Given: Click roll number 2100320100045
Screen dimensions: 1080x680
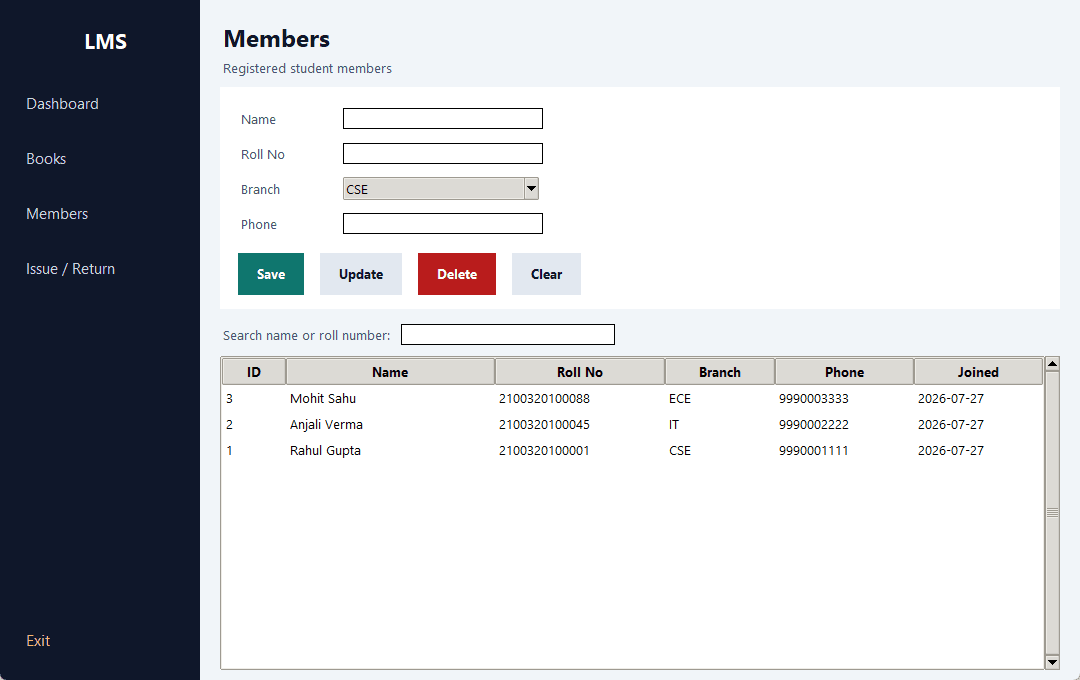Looking at the screenshot, I should [x=544, y=425].
